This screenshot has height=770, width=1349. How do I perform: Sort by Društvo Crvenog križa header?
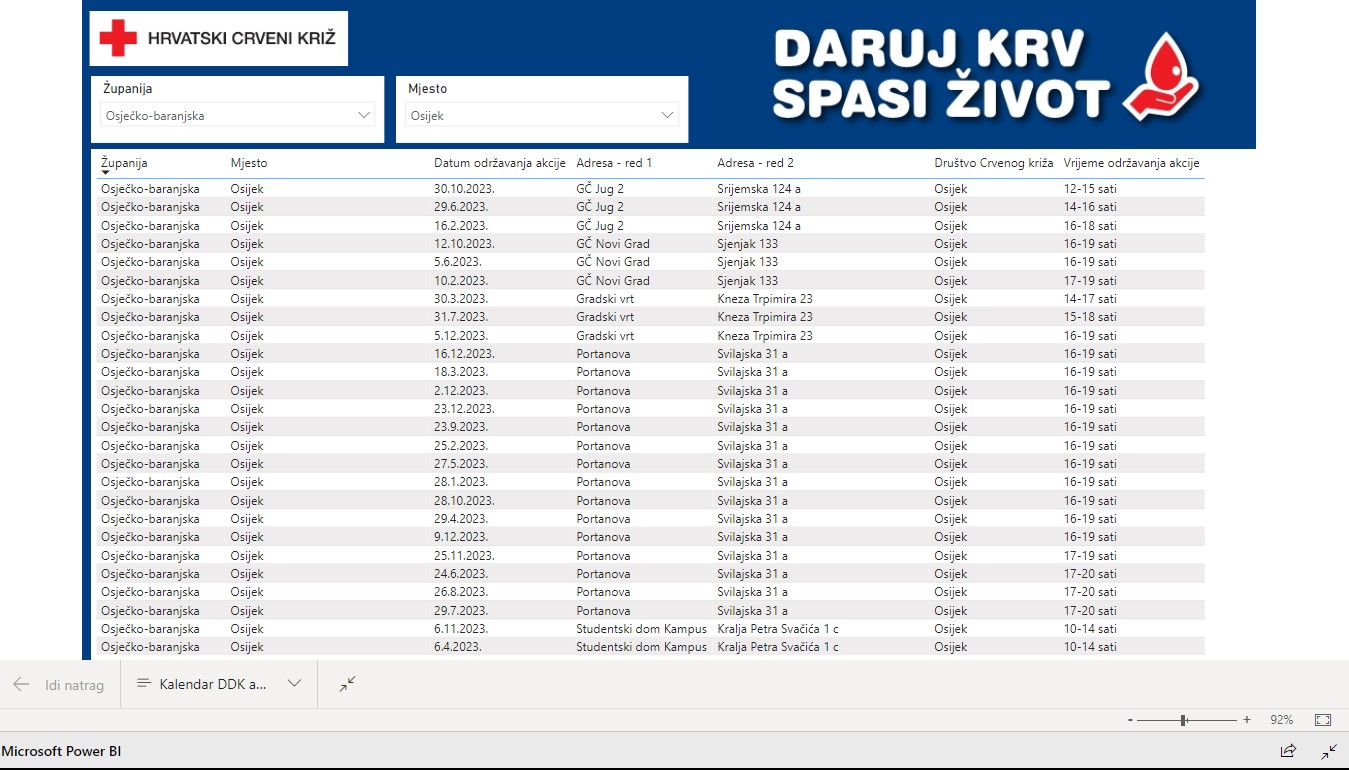coord(994,163)
